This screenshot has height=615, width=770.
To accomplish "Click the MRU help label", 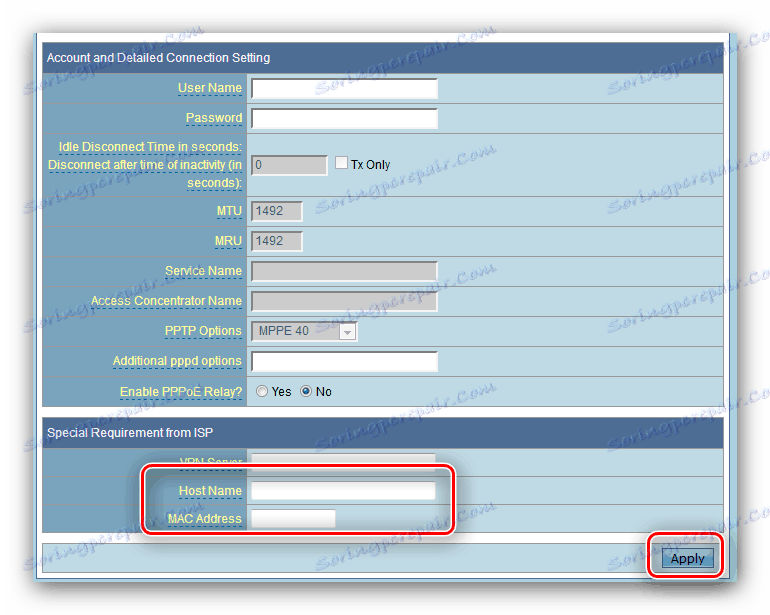I will pyautogui.click(x=228, y=241).
